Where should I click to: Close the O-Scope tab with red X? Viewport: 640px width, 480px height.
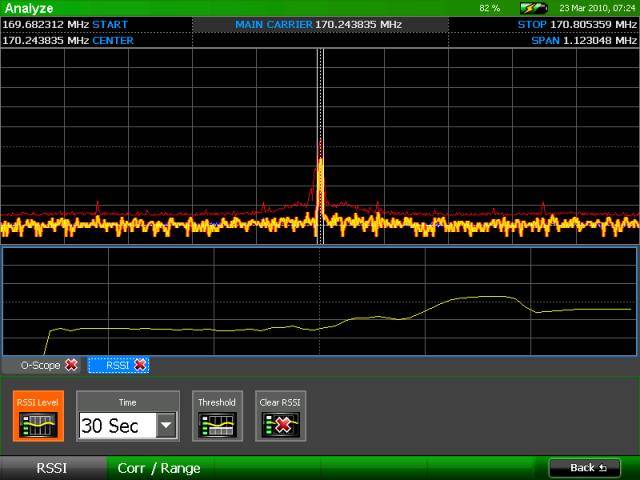[x=71, y=365]
